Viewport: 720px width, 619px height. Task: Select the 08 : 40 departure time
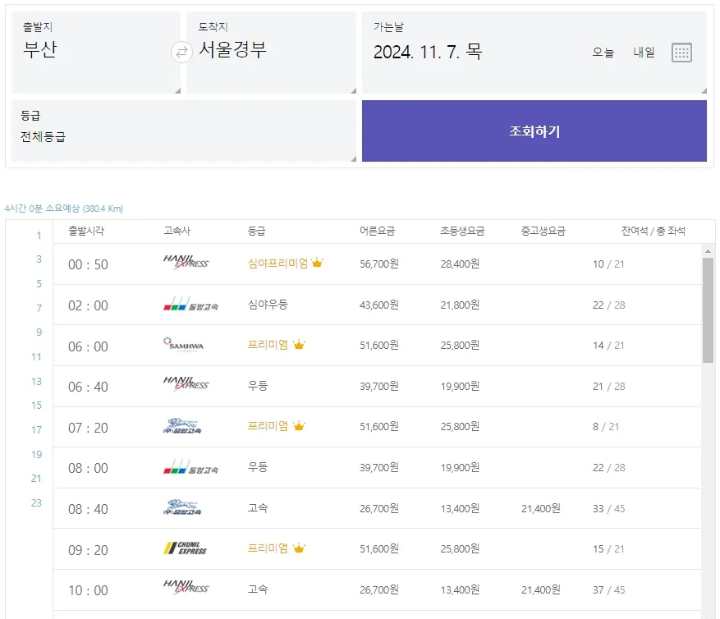(x=88, y=509)
